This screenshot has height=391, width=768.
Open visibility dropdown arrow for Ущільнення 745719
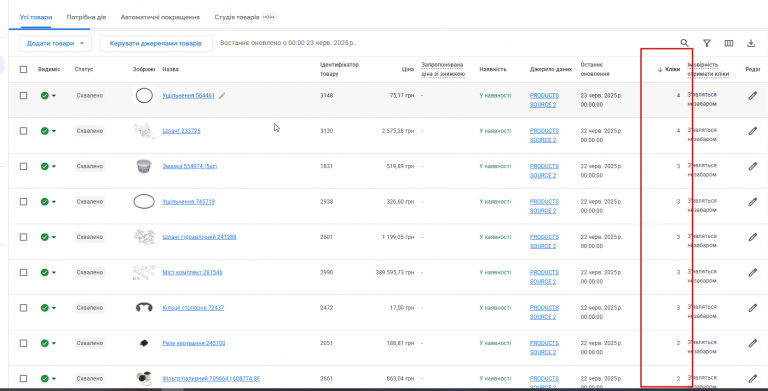pos(54,202)
